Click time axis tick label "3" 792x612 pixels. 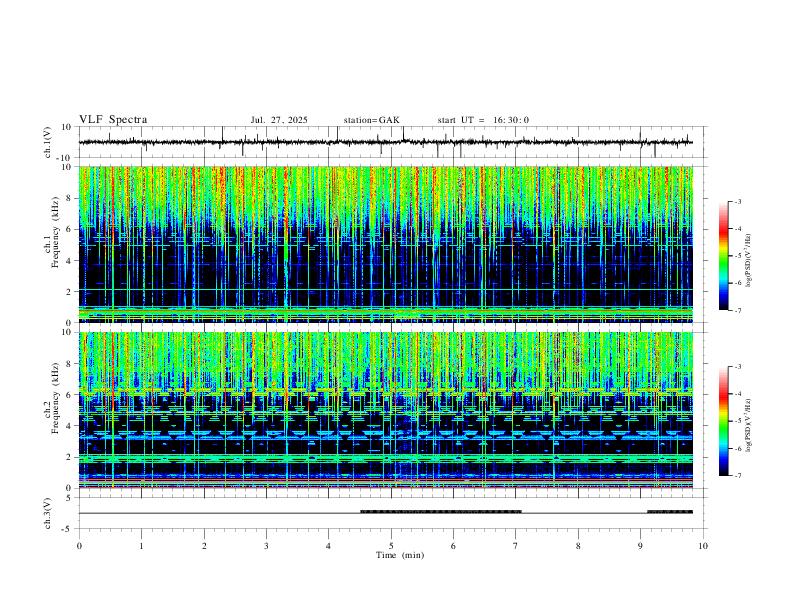[x=266, y=546]
